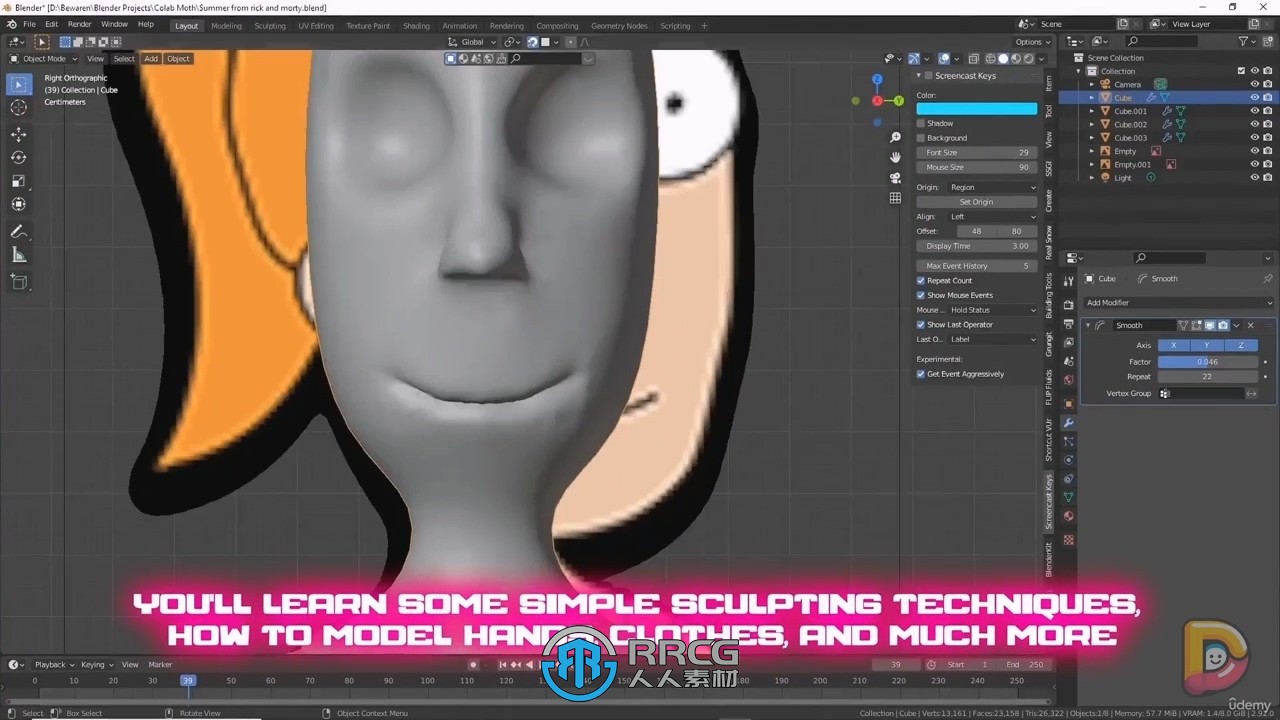Select solid viewport shading mode
Image resolution: width=1280 pixels, height=720 pixels.
[x=1003, y=59]
